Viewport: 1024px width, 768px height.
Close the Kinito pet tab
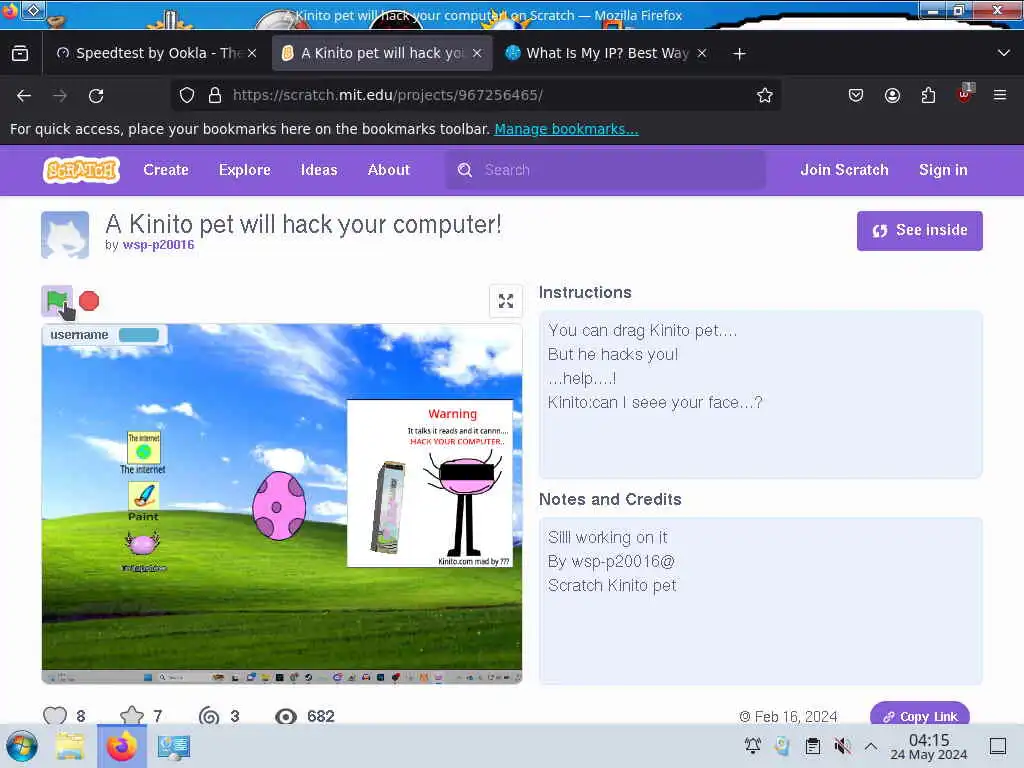click(x=477, y=54)
